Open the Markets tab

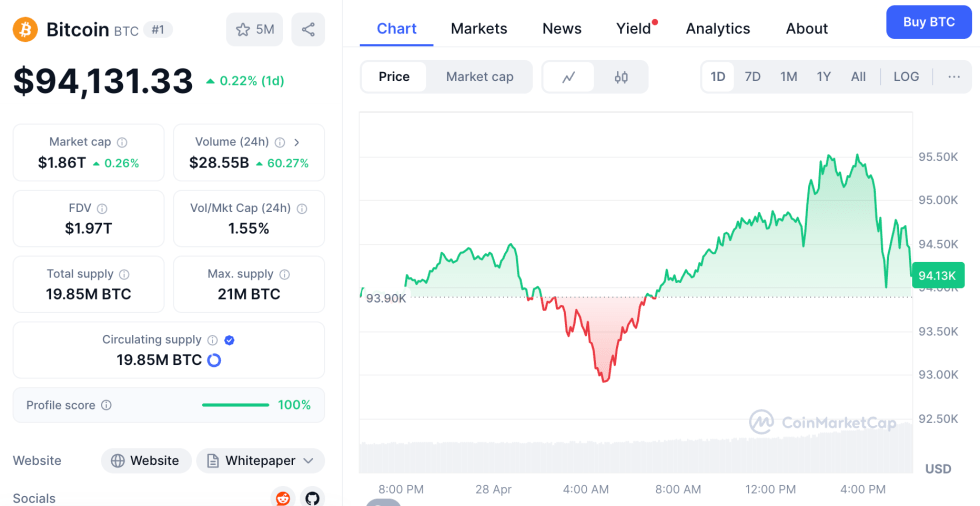[479, 29]
